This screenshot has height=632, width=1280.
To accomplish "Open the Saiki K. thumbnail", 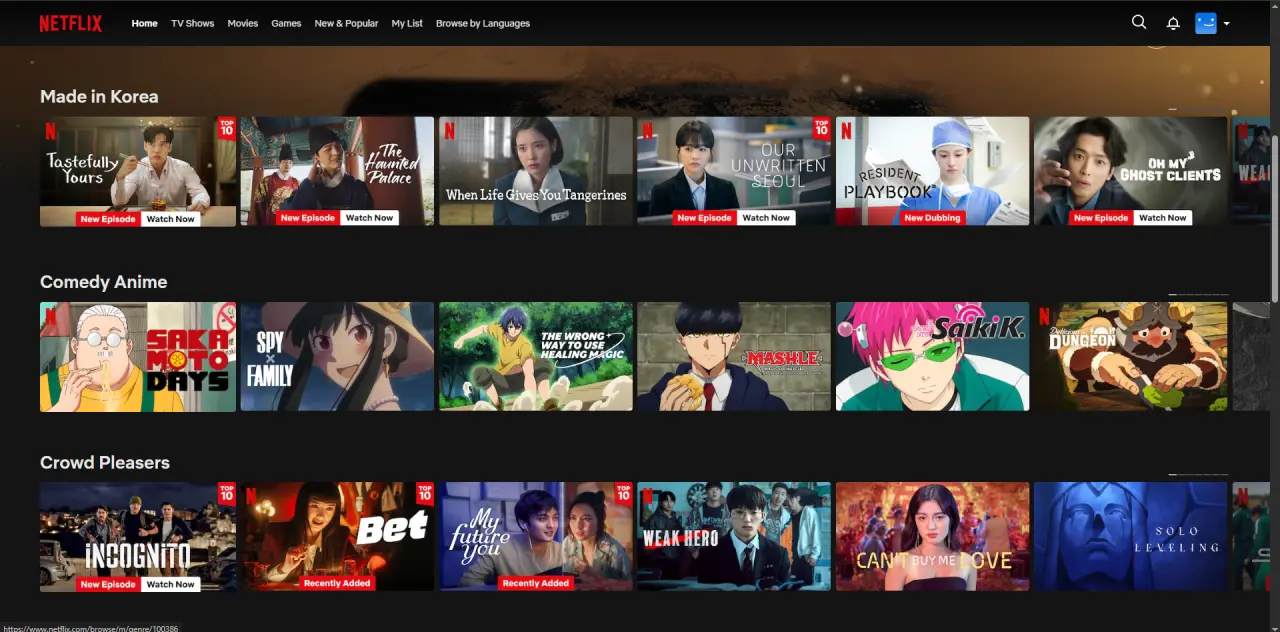I will tap(933, 357).
